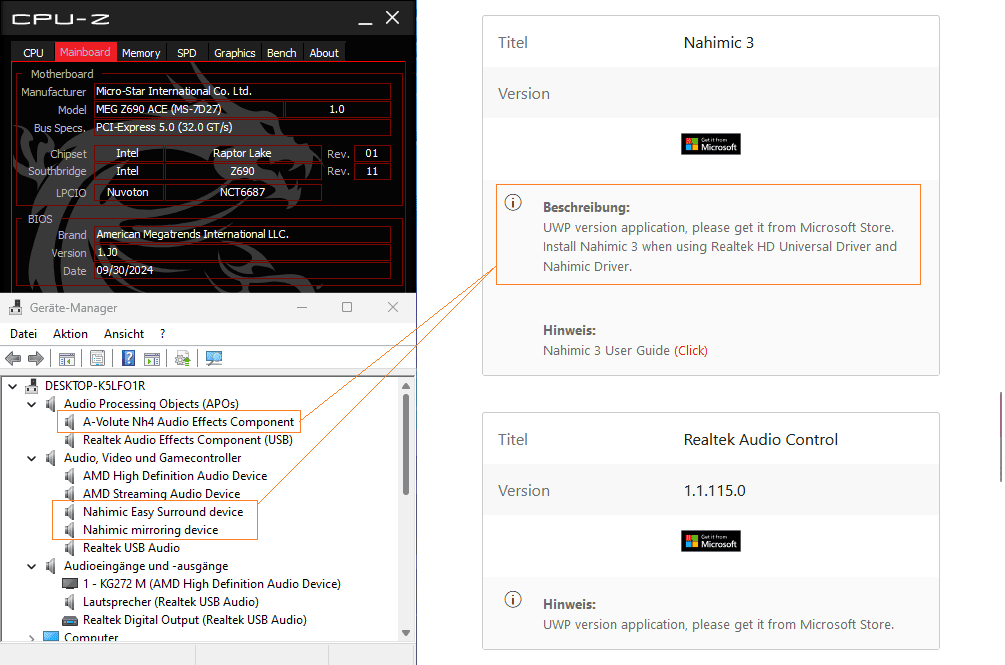Click the Nahimic 3 title text

pos(718,42)
